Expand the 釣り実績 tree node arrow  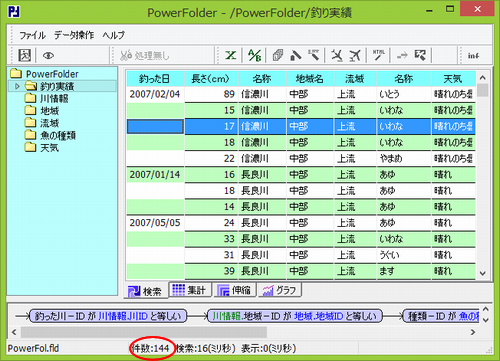pos(17,86)
